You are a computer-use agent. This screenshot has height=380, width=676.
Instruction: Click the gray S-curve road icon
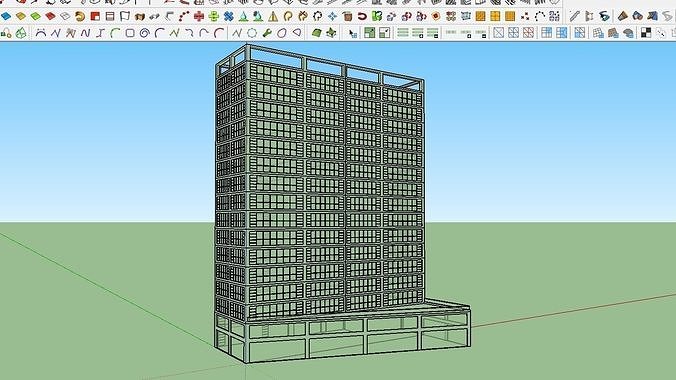click(667, 16)
